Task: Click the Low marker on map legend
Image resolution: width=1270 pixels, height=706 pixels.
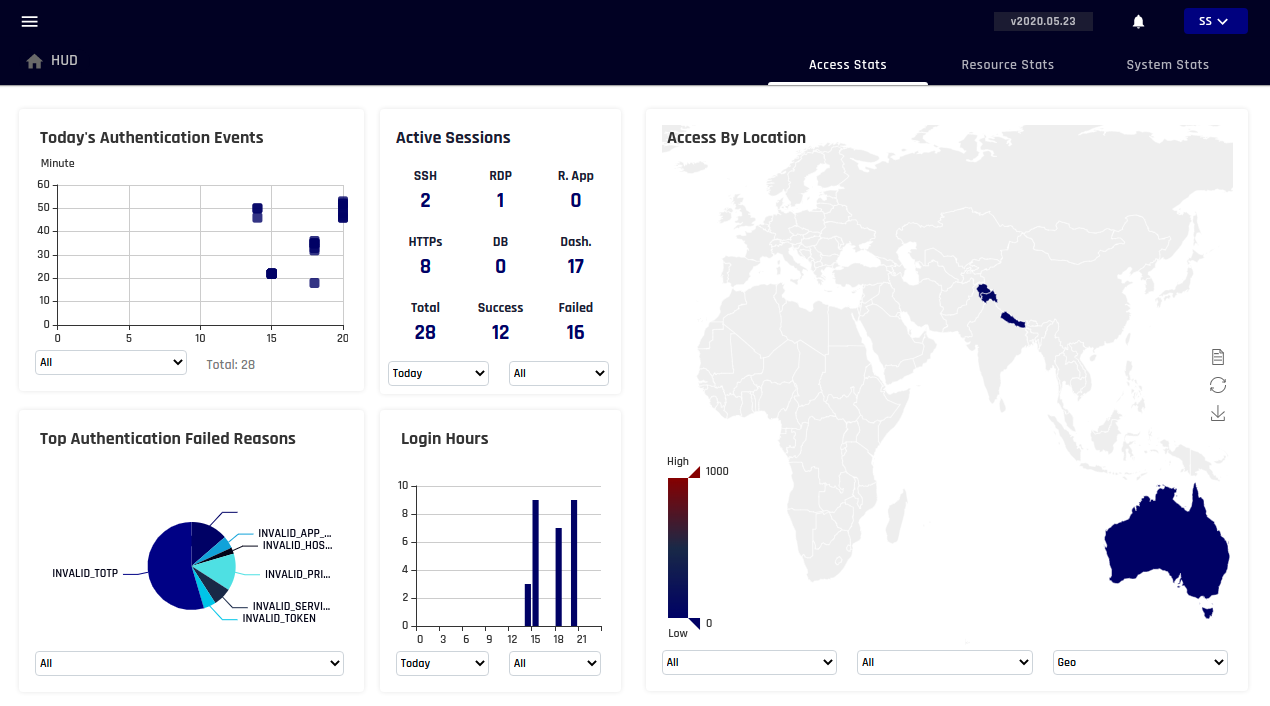Action: 695,623
